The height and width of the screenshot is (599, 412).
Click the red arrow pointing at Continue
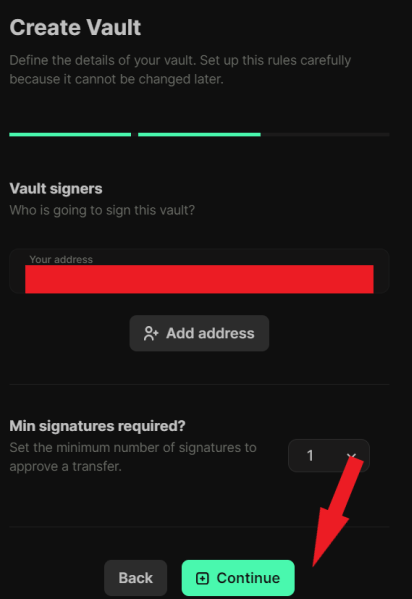point(336,512)
